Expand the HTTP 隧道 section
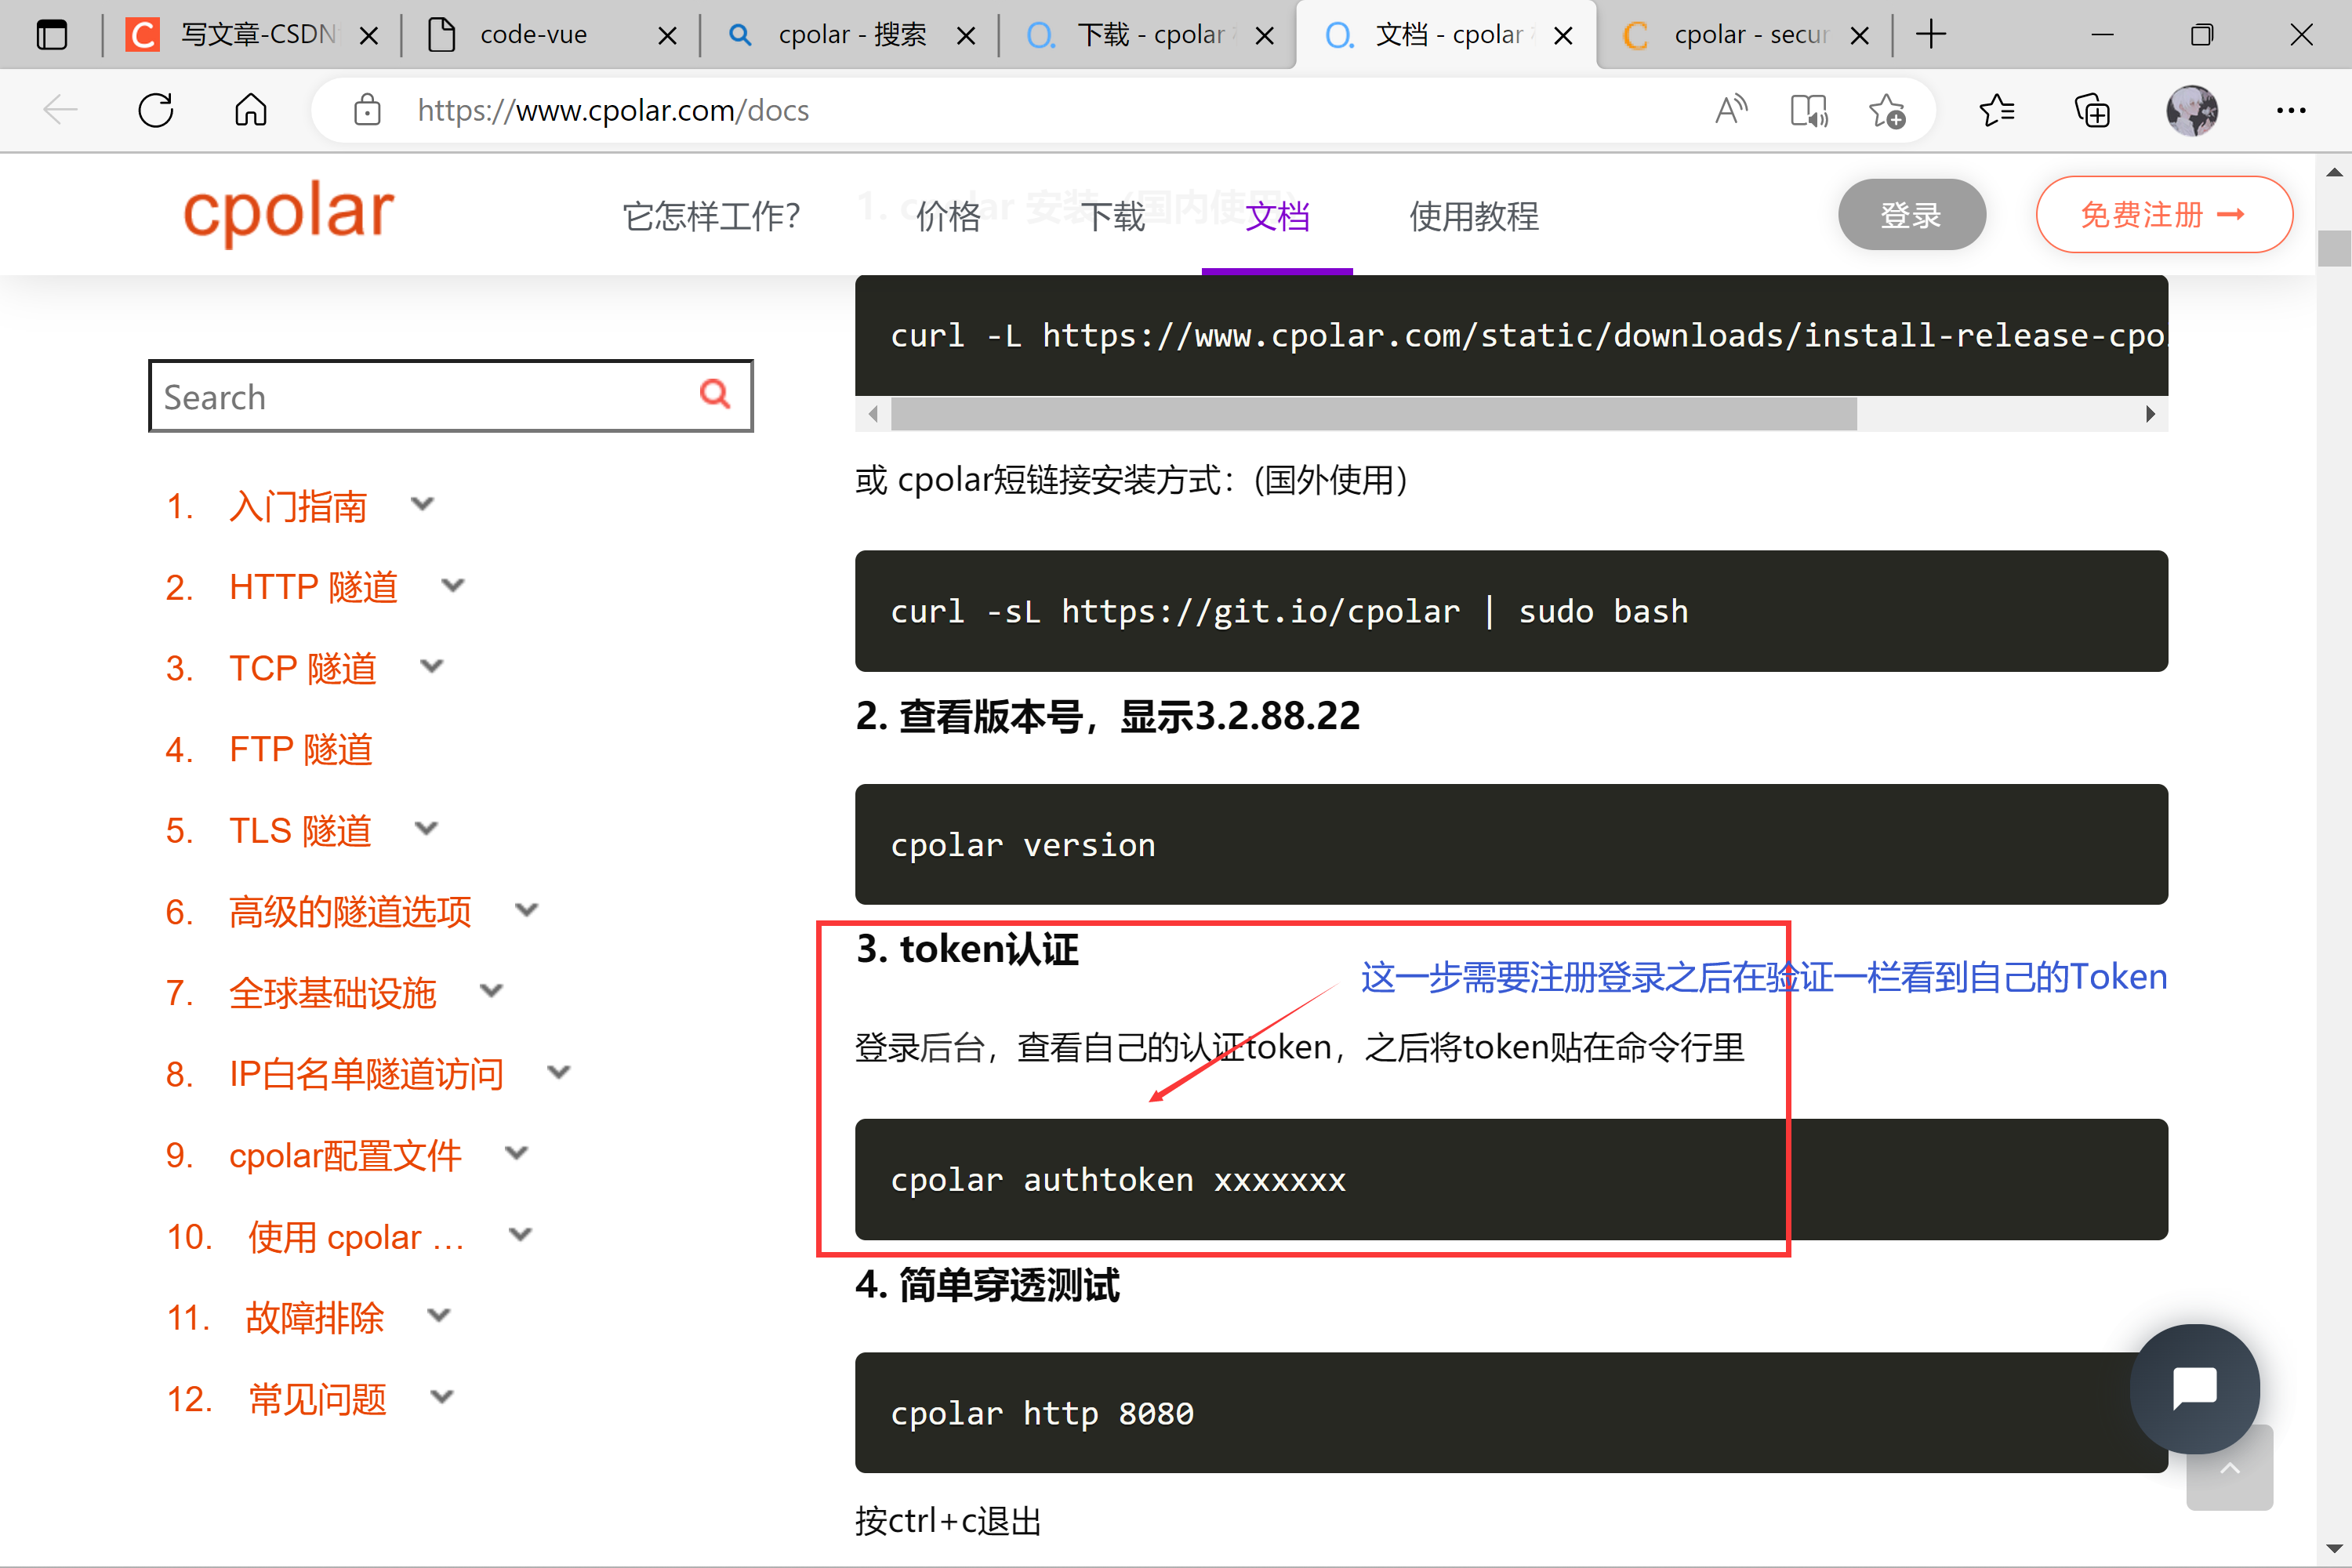The image size is (2352, 1568). pyautogui.click(x=452, y=585)
